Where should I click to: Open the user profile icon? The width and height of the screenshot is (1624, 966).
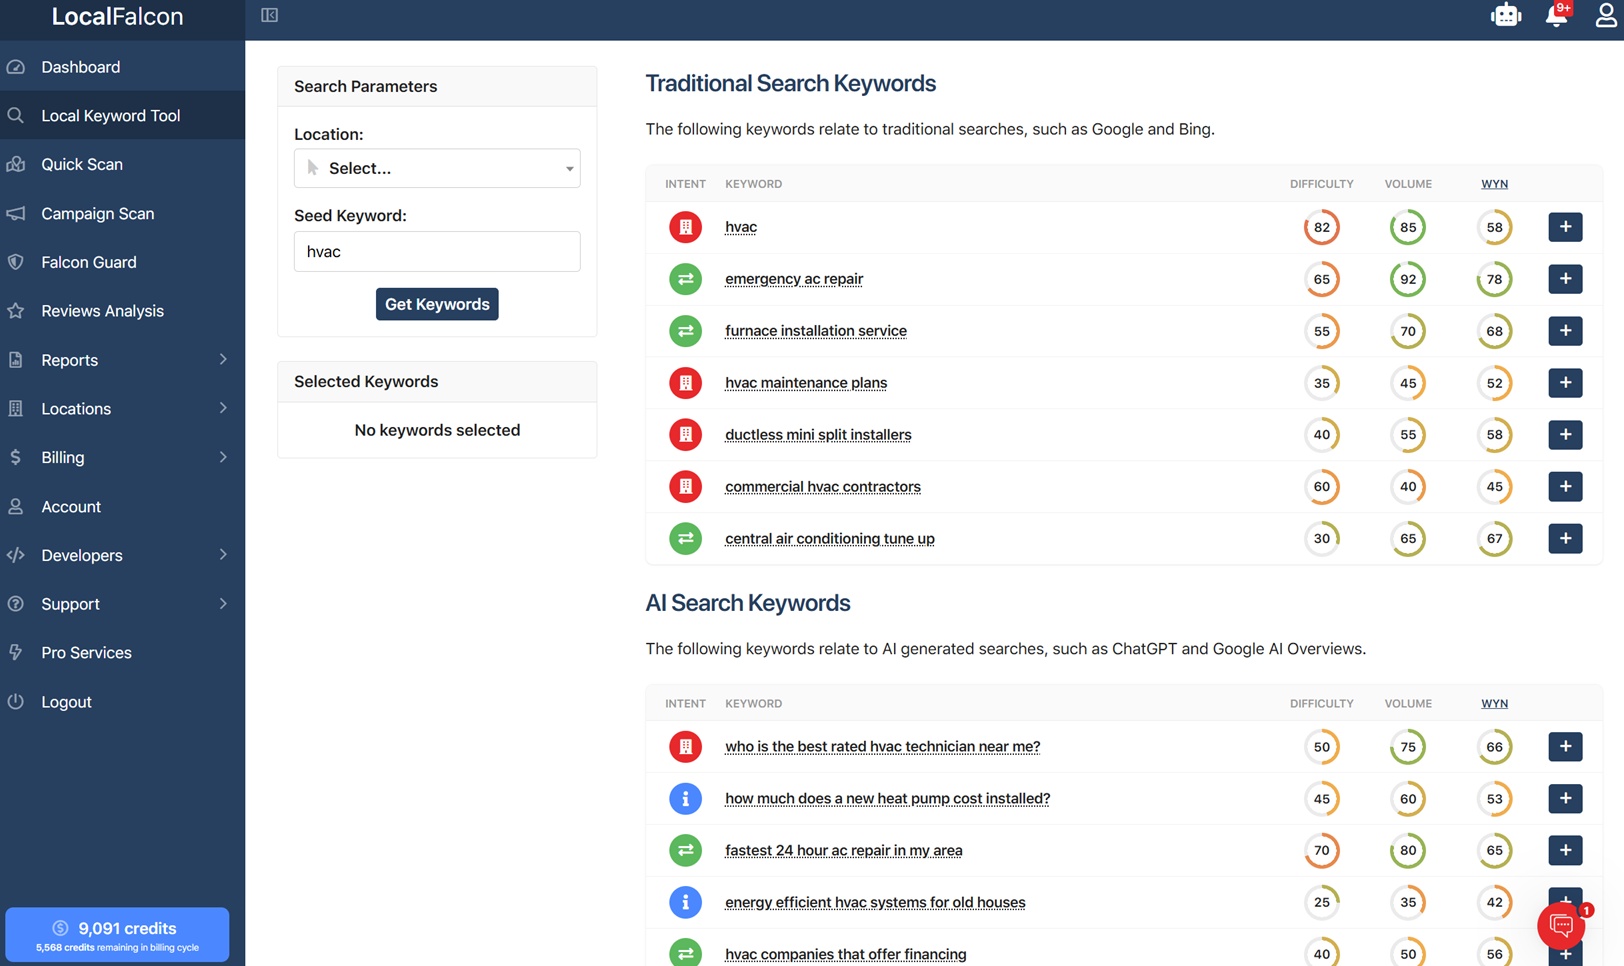click(x=1606, y=15)
